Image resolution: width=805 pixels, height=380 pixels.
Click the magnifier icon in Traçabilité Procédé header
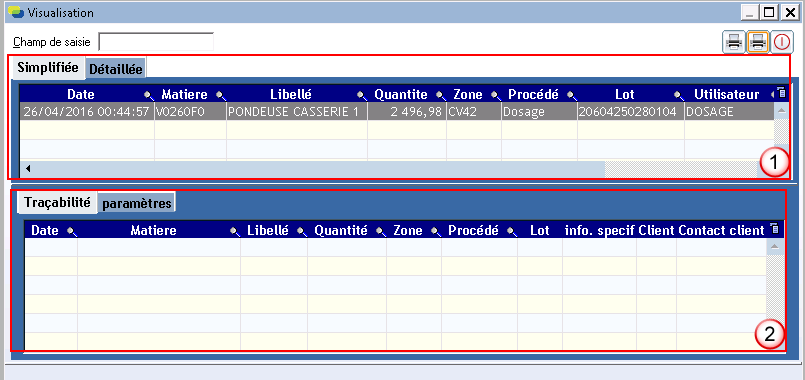[512, 231]
